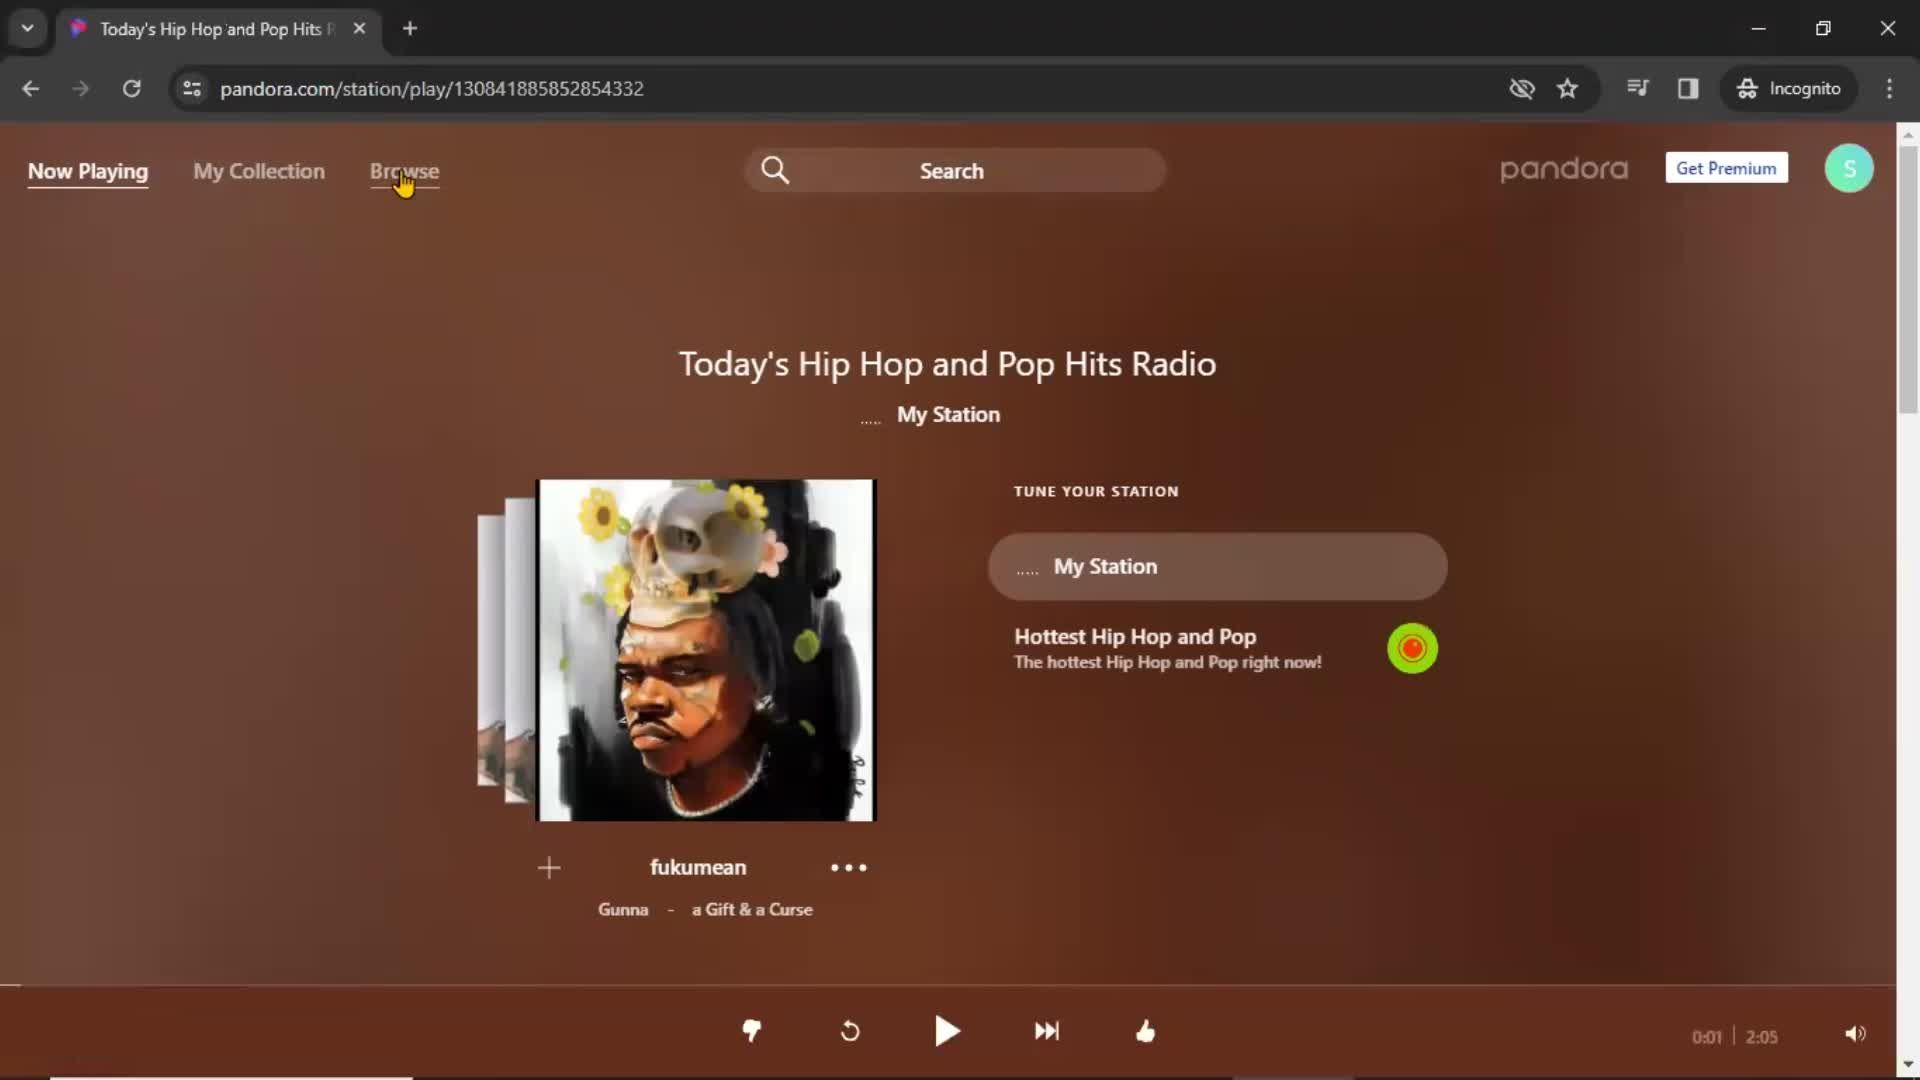The width and height of the screenshot is (1920, 1080).
Task: Click the 2:05 track duration
Action: pos(1762,1037)
